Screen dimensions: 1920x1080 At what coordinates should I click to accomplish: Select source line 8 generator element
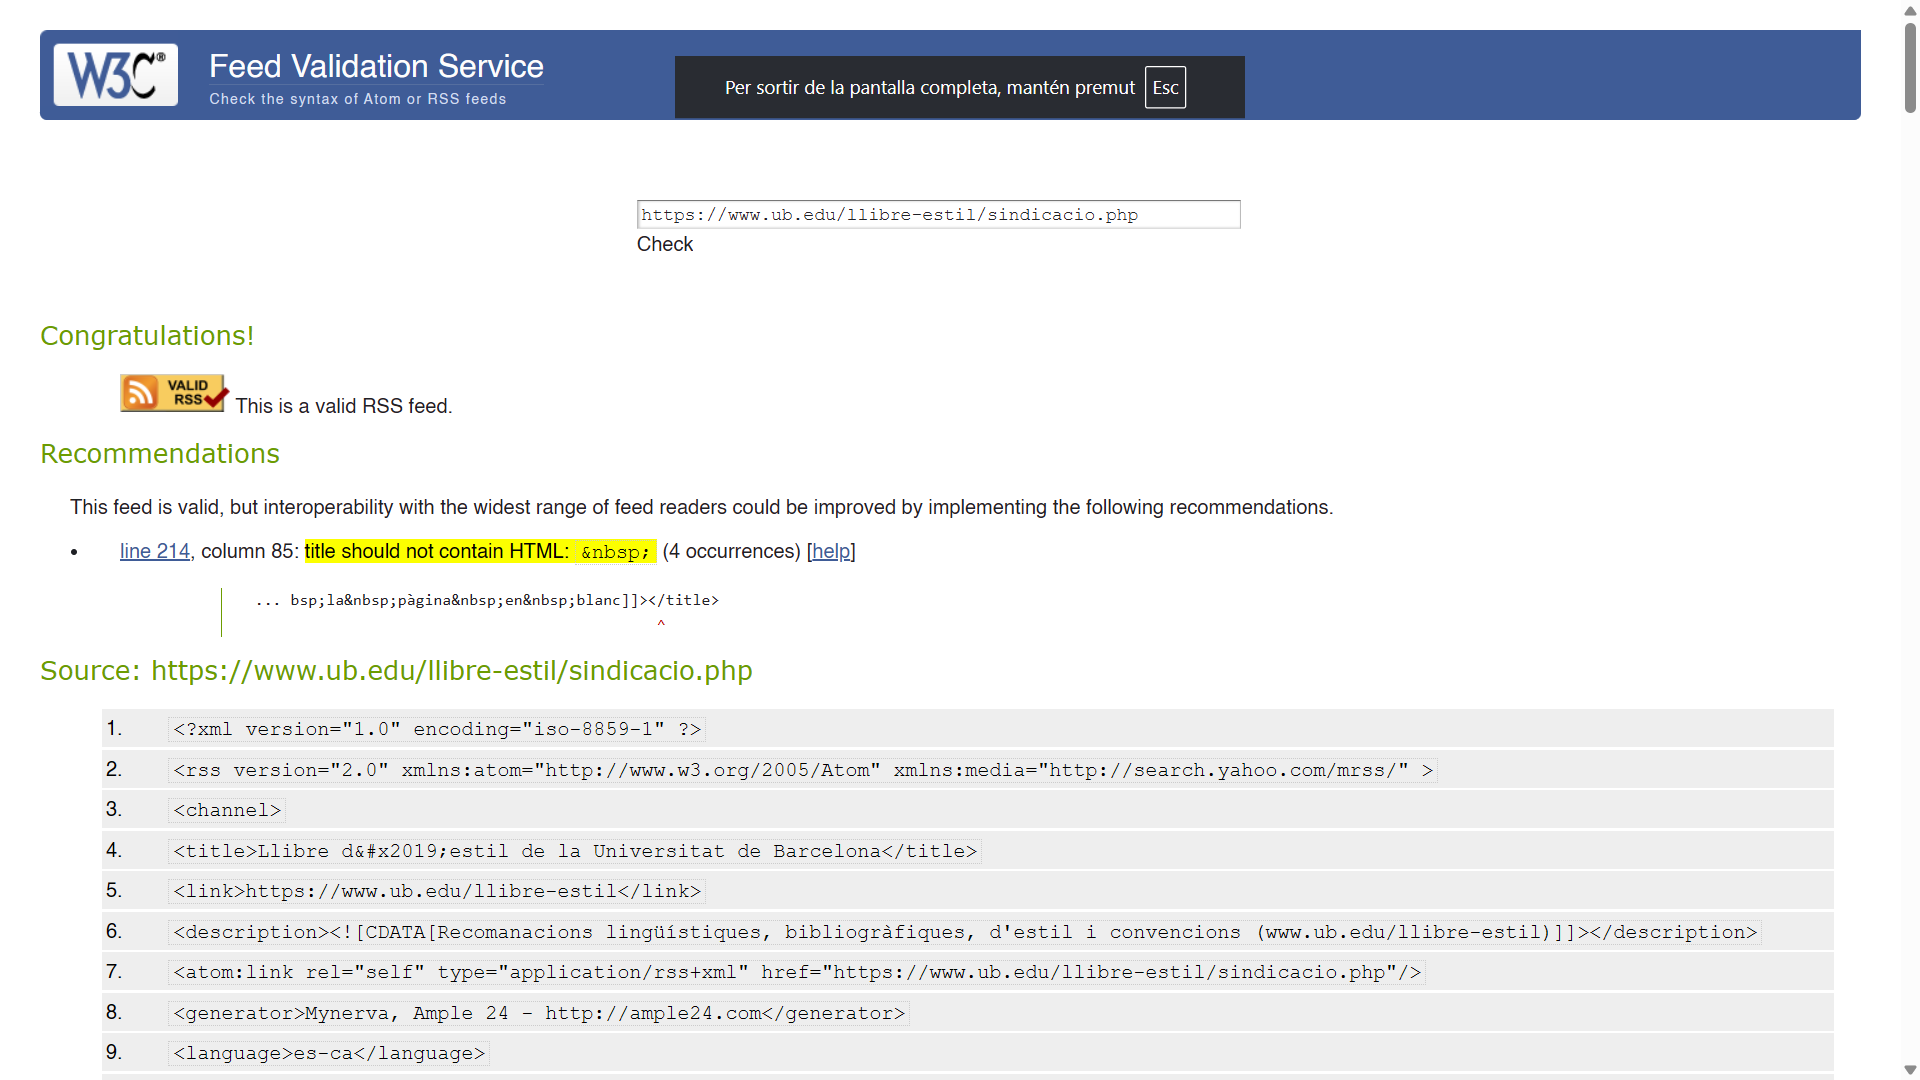point(538,1013)
